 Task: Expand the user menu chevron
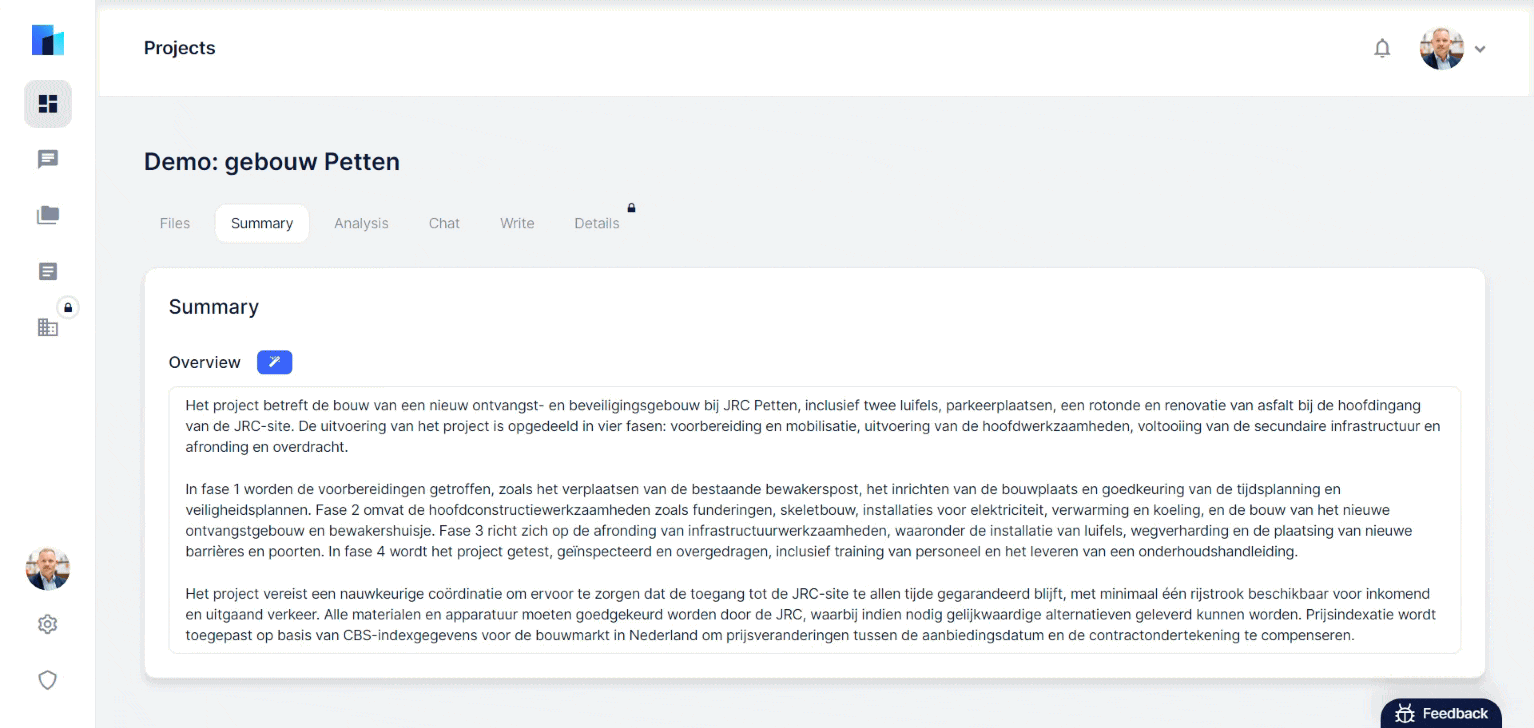(1480, 49)
